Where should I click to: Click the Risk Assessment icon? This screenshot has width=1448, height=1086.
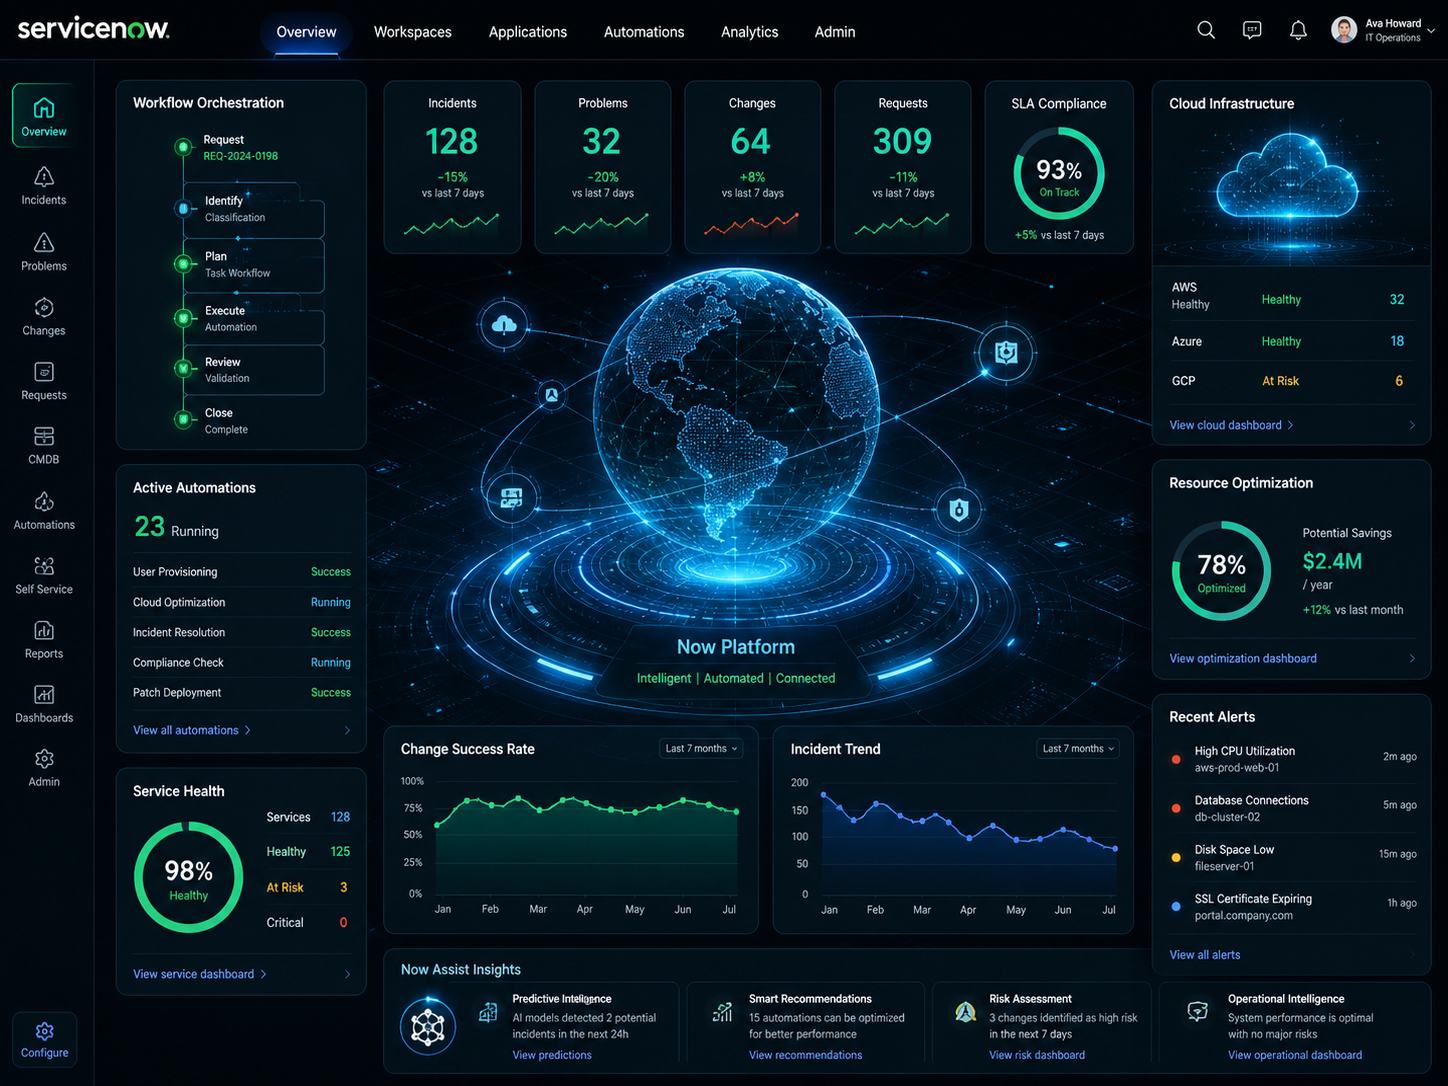[x=965, y=1012]
